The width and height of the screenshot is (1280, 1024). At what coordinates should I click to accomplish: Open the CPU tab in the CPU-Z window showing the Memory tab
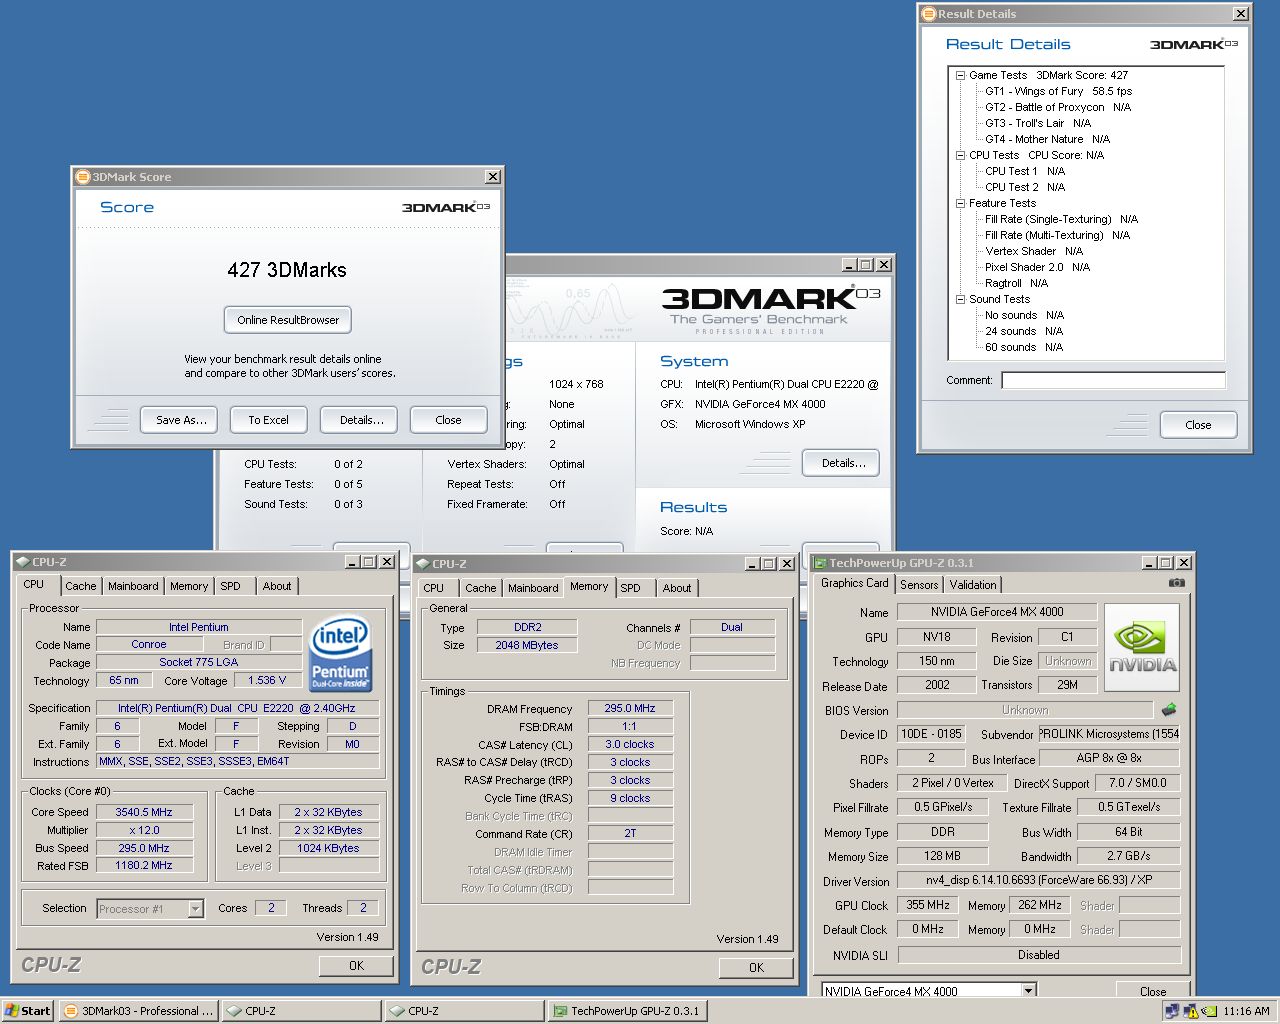(x=434, y=588)
